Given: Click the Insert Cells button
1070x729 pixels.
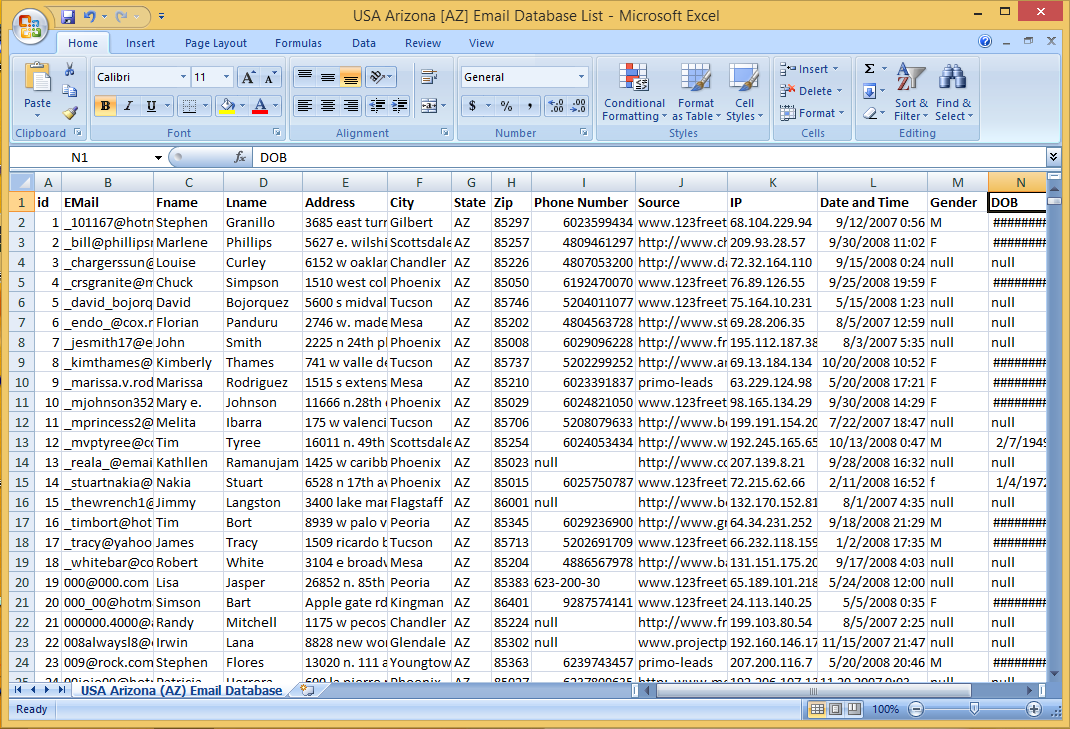Looking at the screenshot, I should coord(813,69).
